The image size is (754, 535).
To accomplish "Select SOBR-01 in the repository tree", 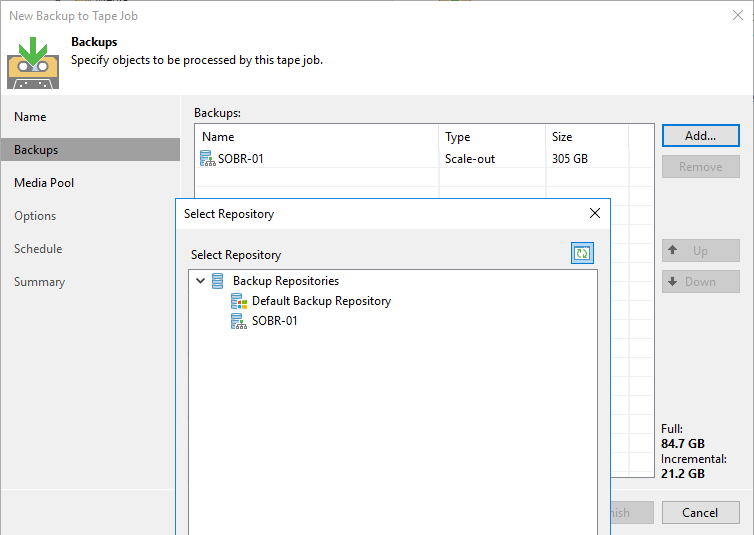I will (275, 321).
